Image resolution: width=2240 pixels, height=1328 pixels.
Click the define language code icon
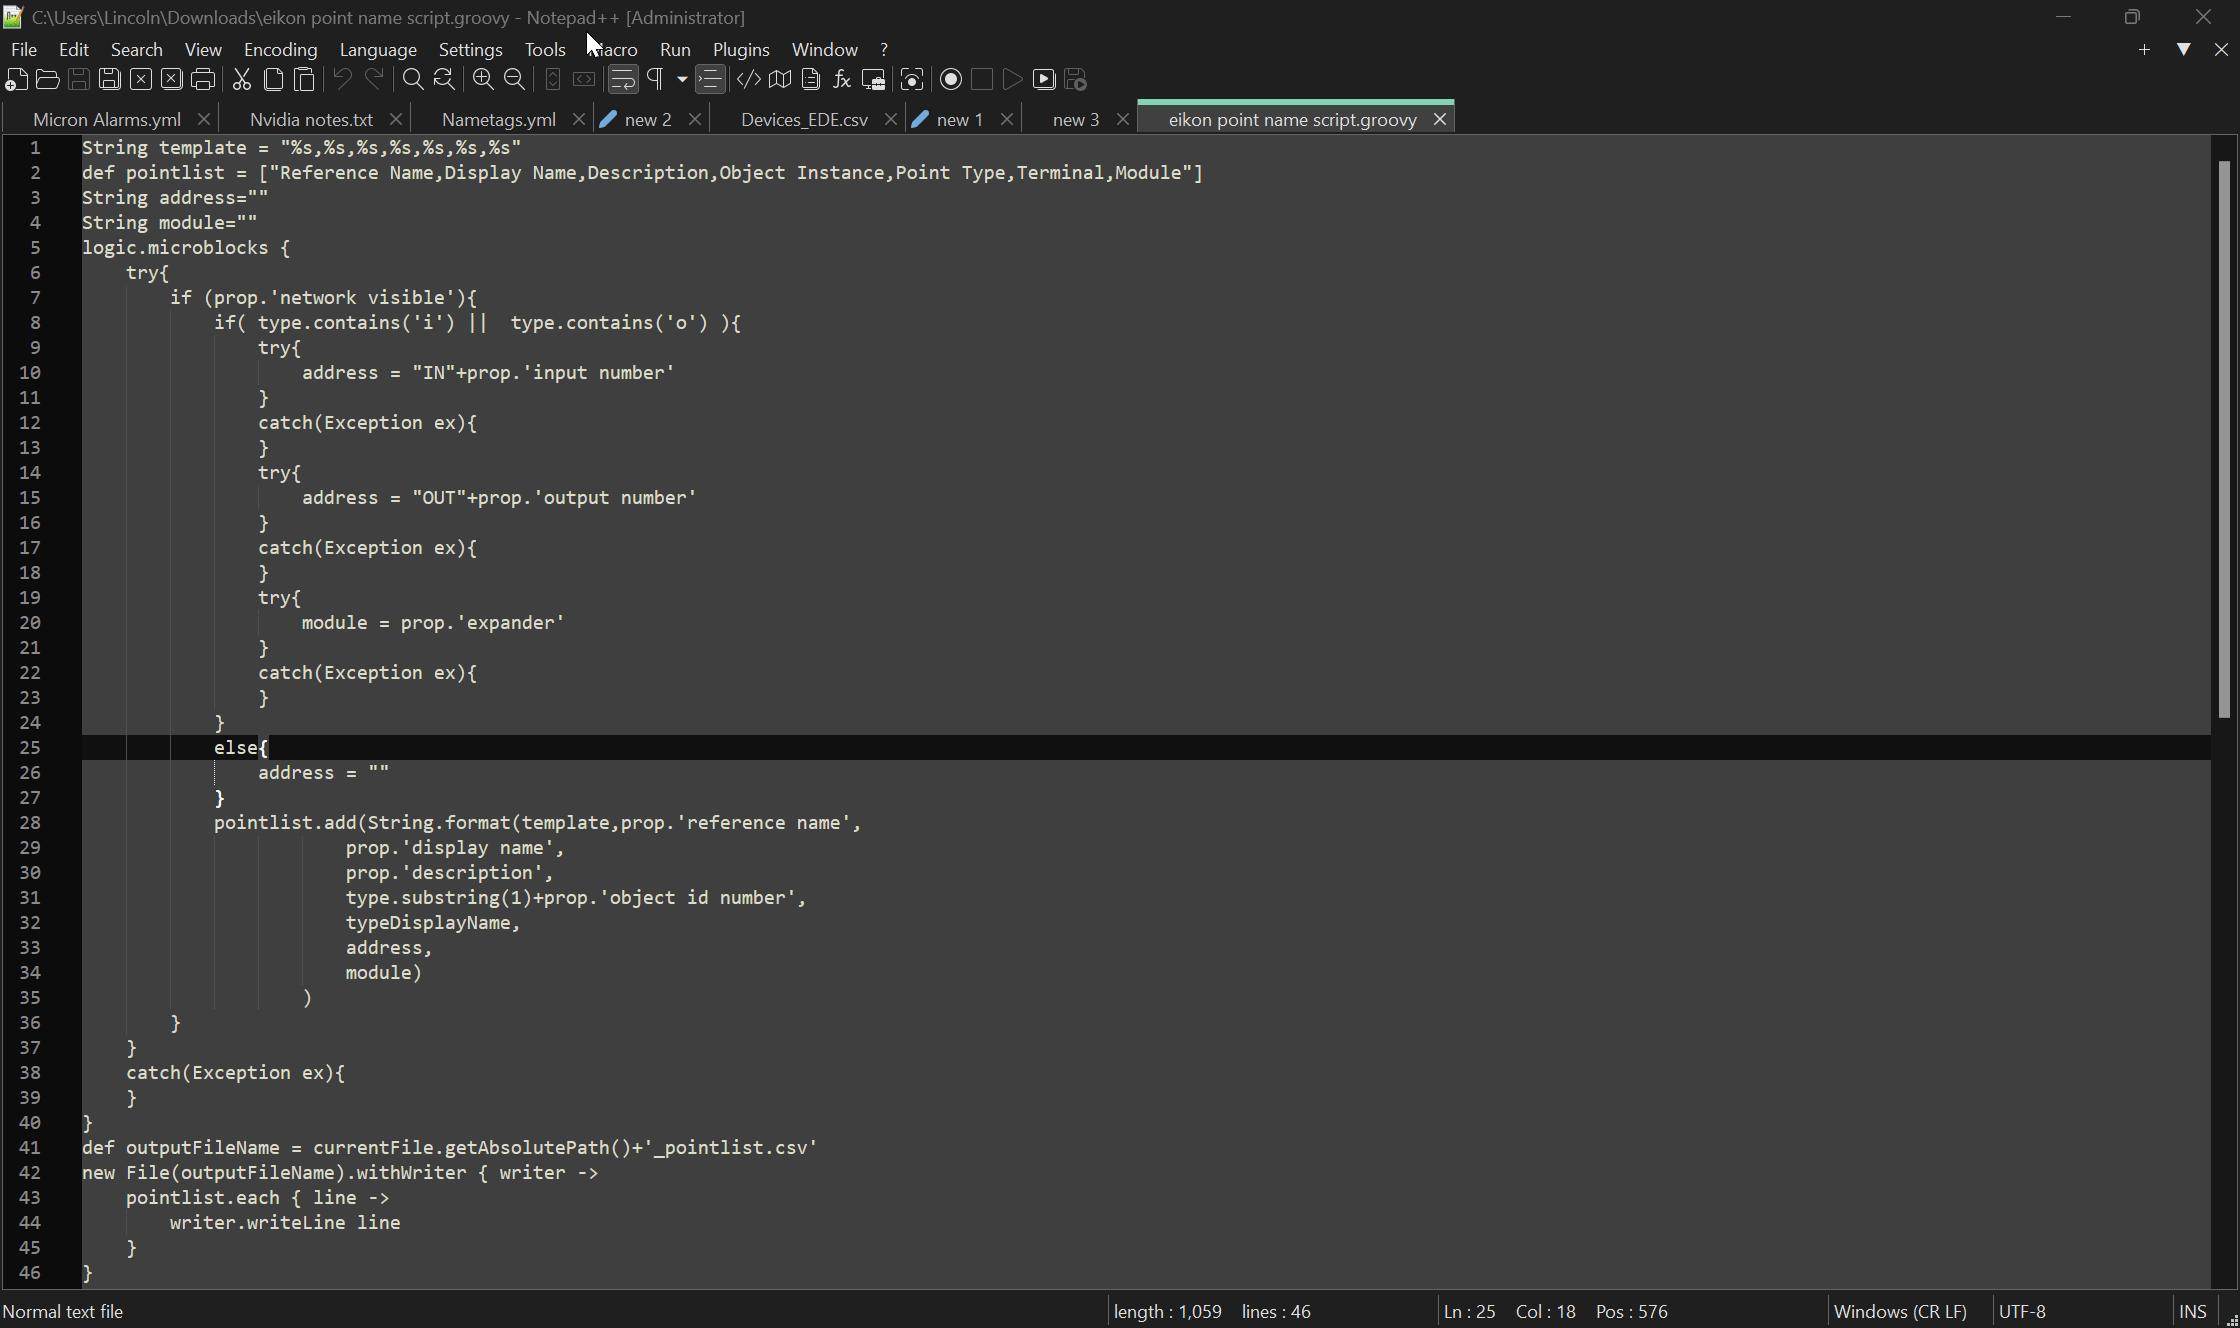[748, 80]
